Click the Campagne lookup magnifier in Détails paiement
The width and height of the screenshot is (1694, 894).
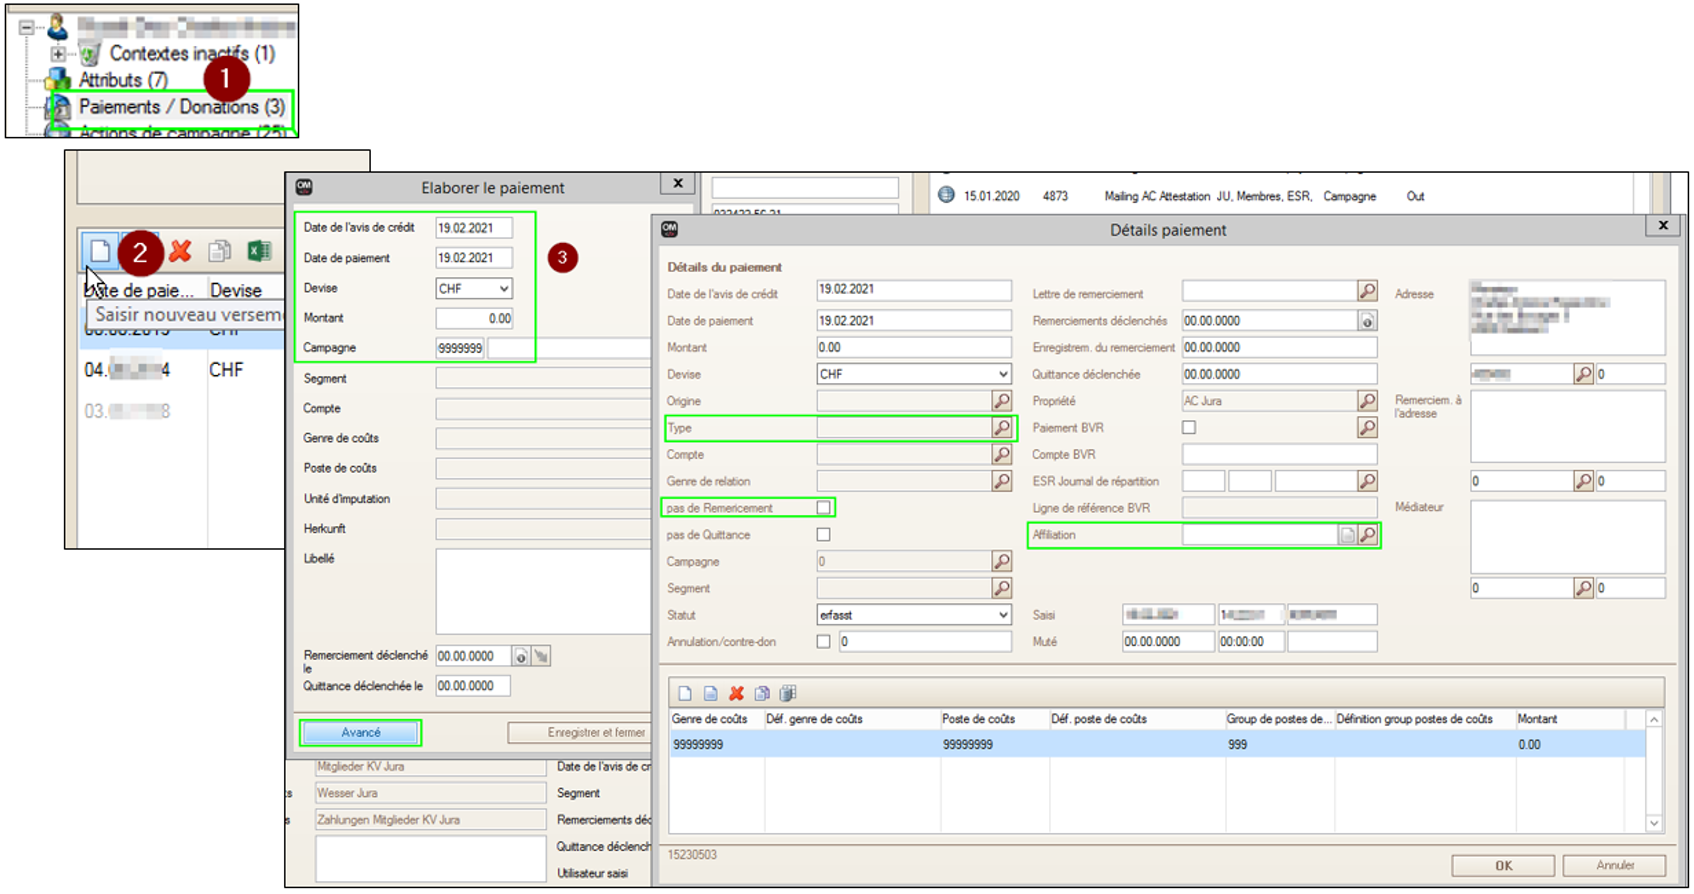click(1001, 562)
